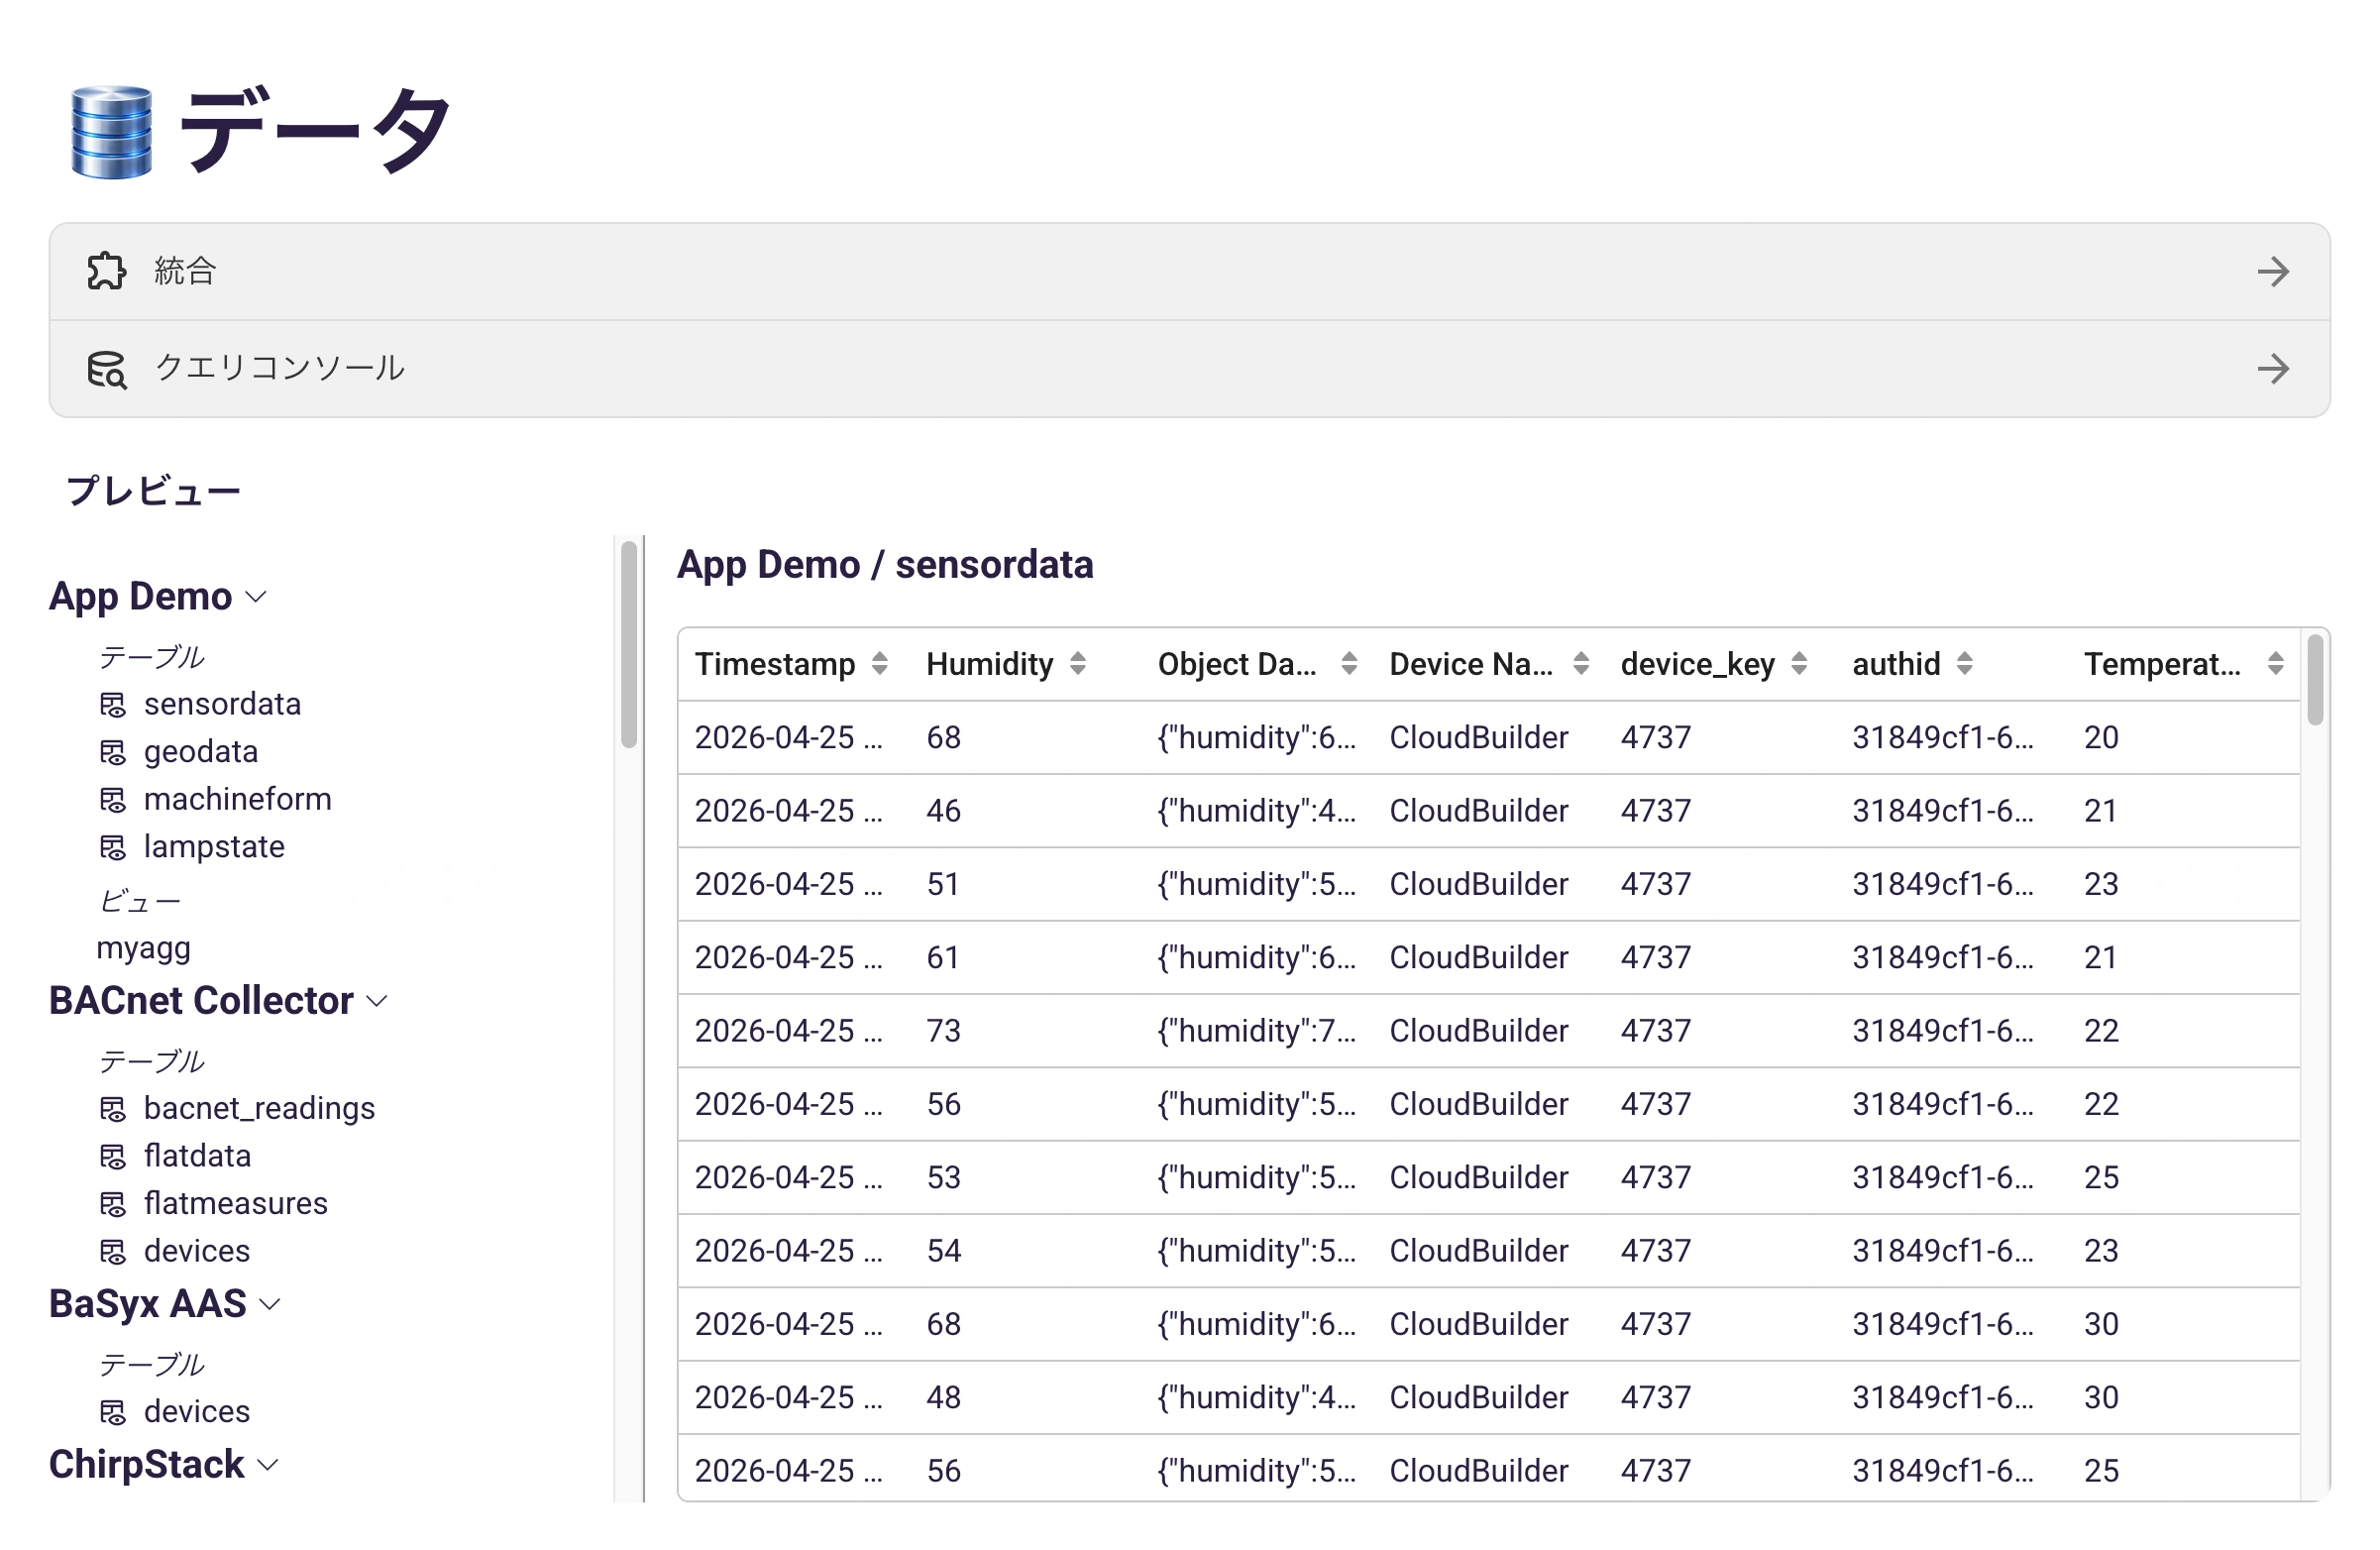Click the BaSyx AAS heading
2380x1550 pixels.
click(x=147, y=1305)
